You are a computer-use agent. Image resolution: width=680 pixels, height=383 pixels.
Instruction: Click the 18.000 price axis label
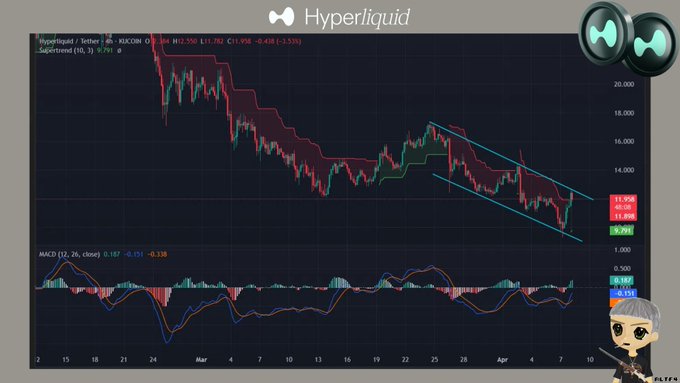point(624,113)
